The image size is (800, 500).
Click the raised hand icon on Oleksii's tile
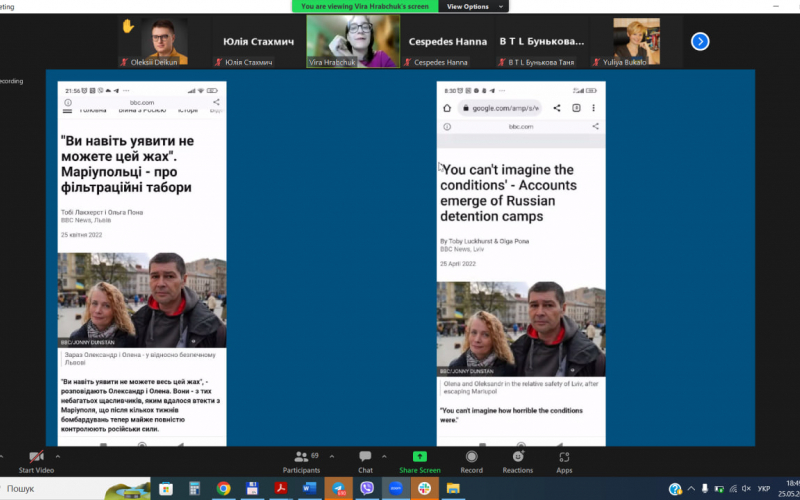(x=128, y=26)
